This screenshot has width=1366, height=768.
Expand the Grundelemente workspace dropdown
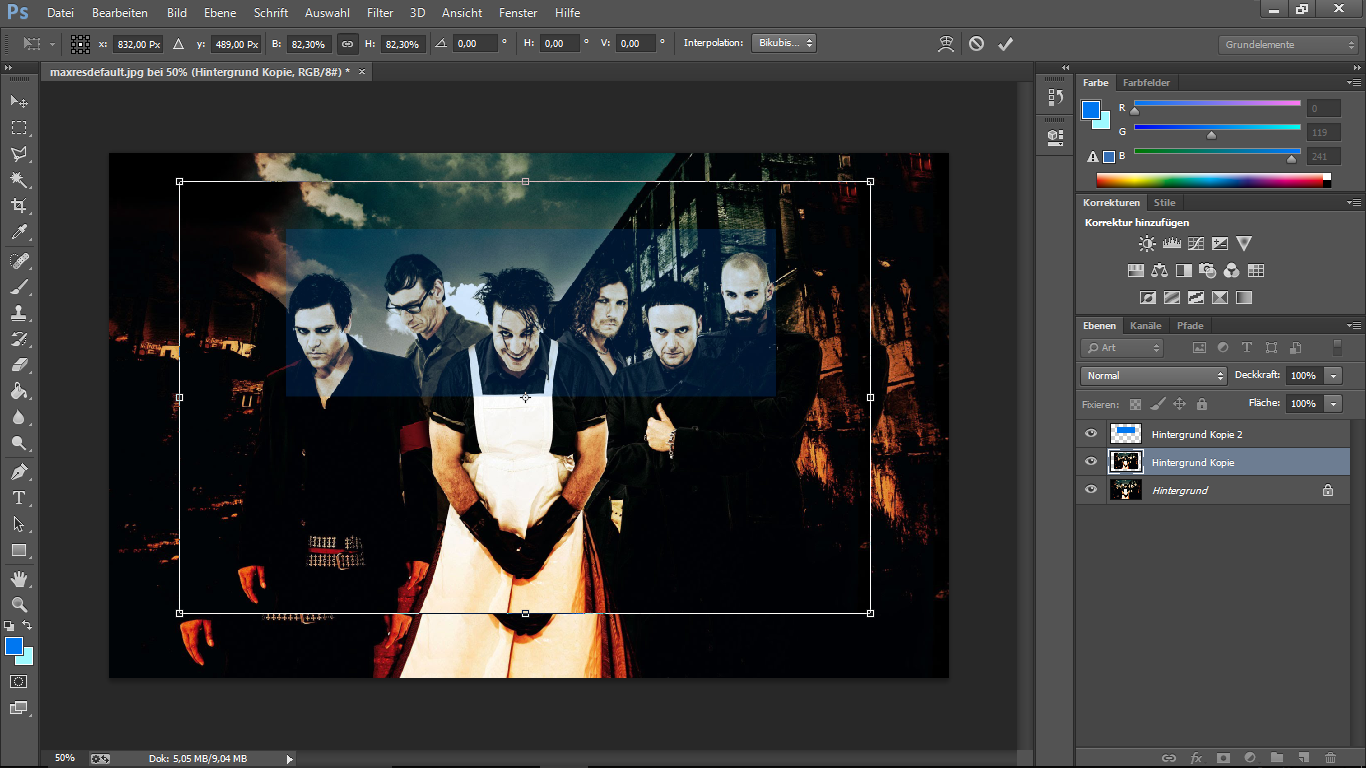(1288, 45)
